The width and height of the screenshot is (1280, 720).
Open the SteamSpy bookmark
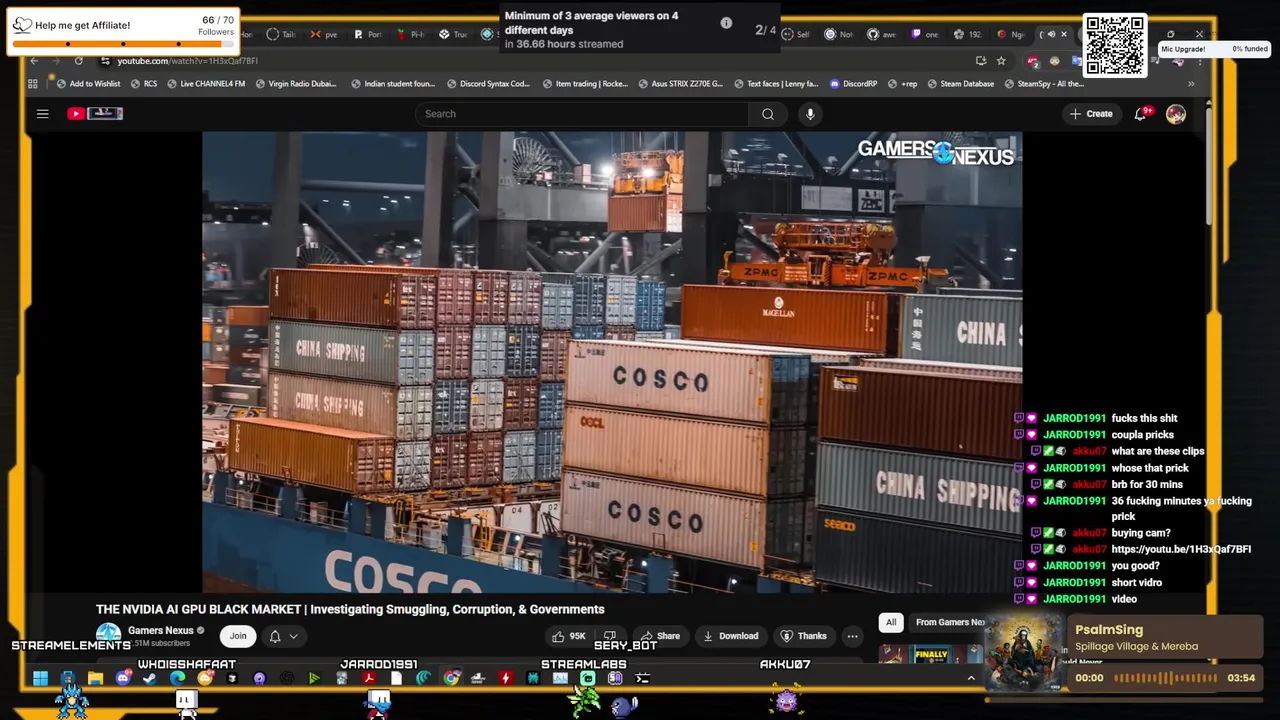tap(1043, 84)
